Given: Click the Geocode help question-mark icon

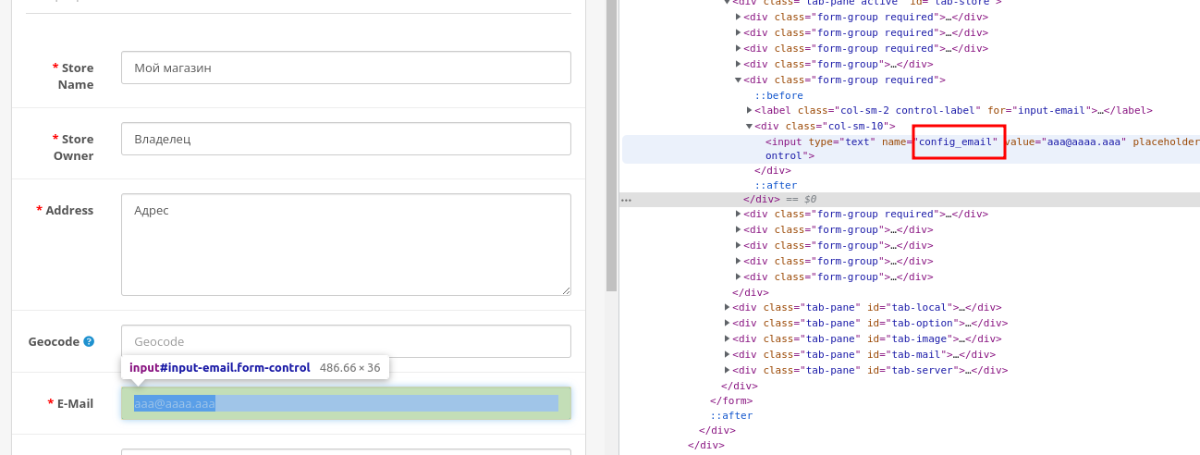Looking at the screenshot, I should 89,341.
